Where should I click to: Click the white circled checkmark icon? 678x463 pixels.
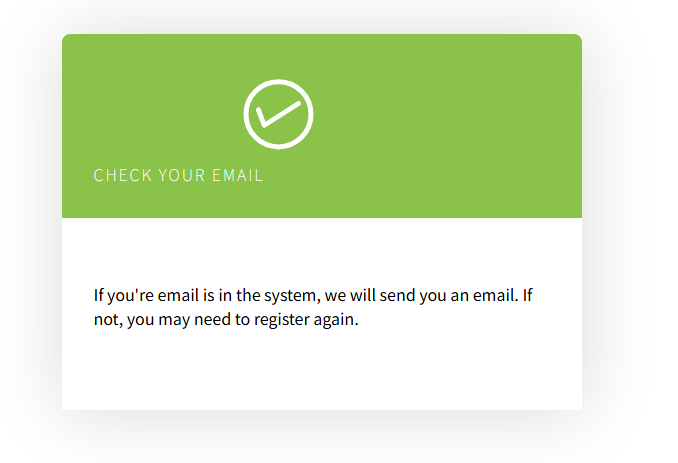[x=278, y=114]
